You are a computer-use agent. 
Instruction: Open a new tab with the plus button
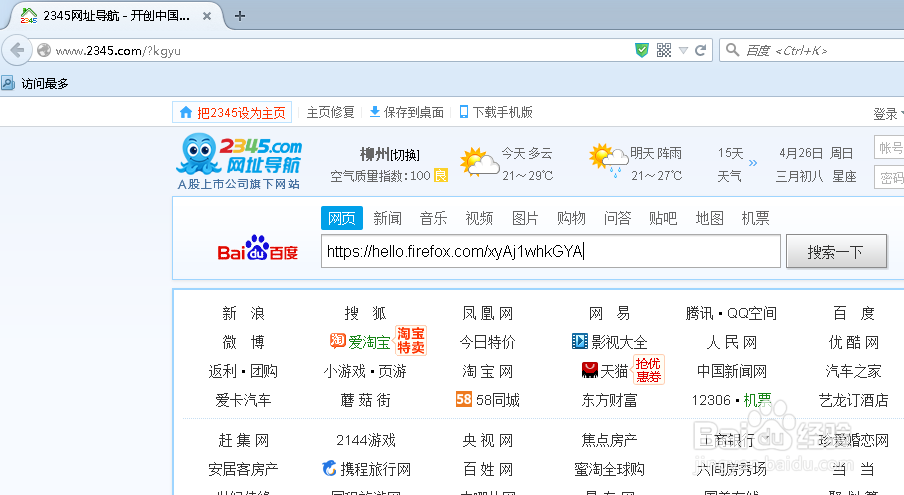click(240, 16)
